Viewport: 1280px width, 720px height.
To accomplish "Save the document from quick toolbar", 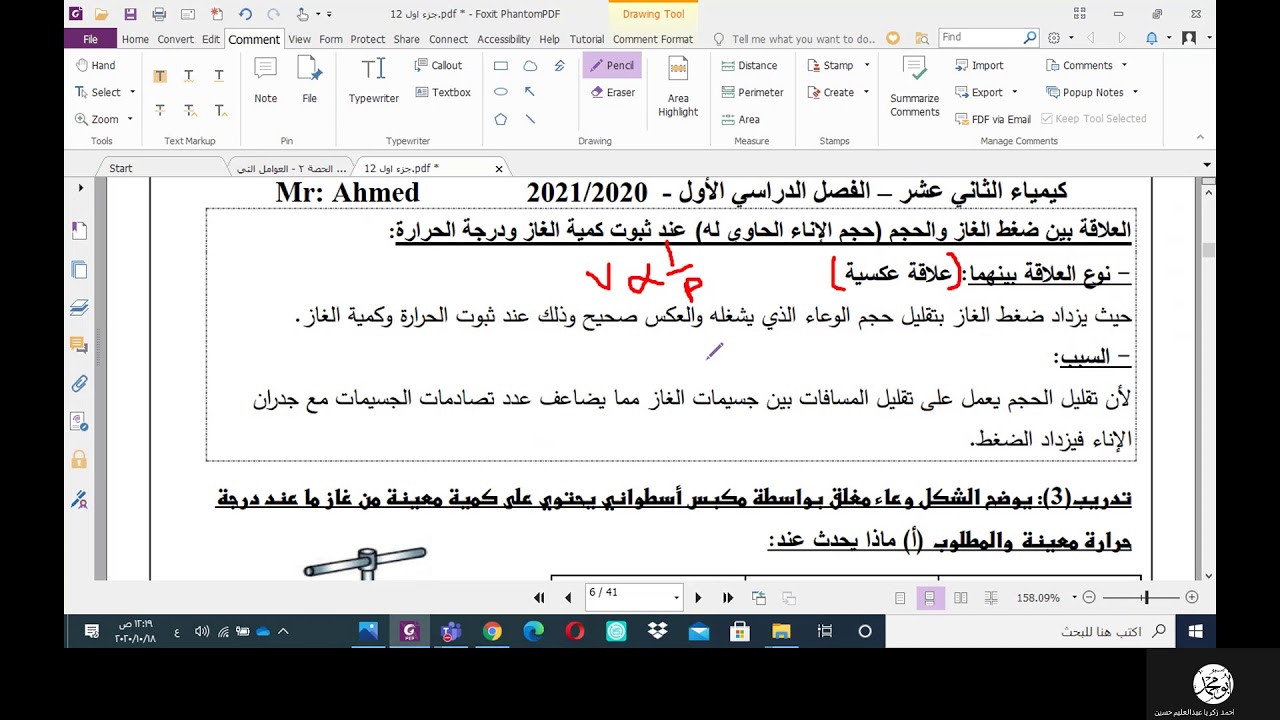I will tap(130, 14).
